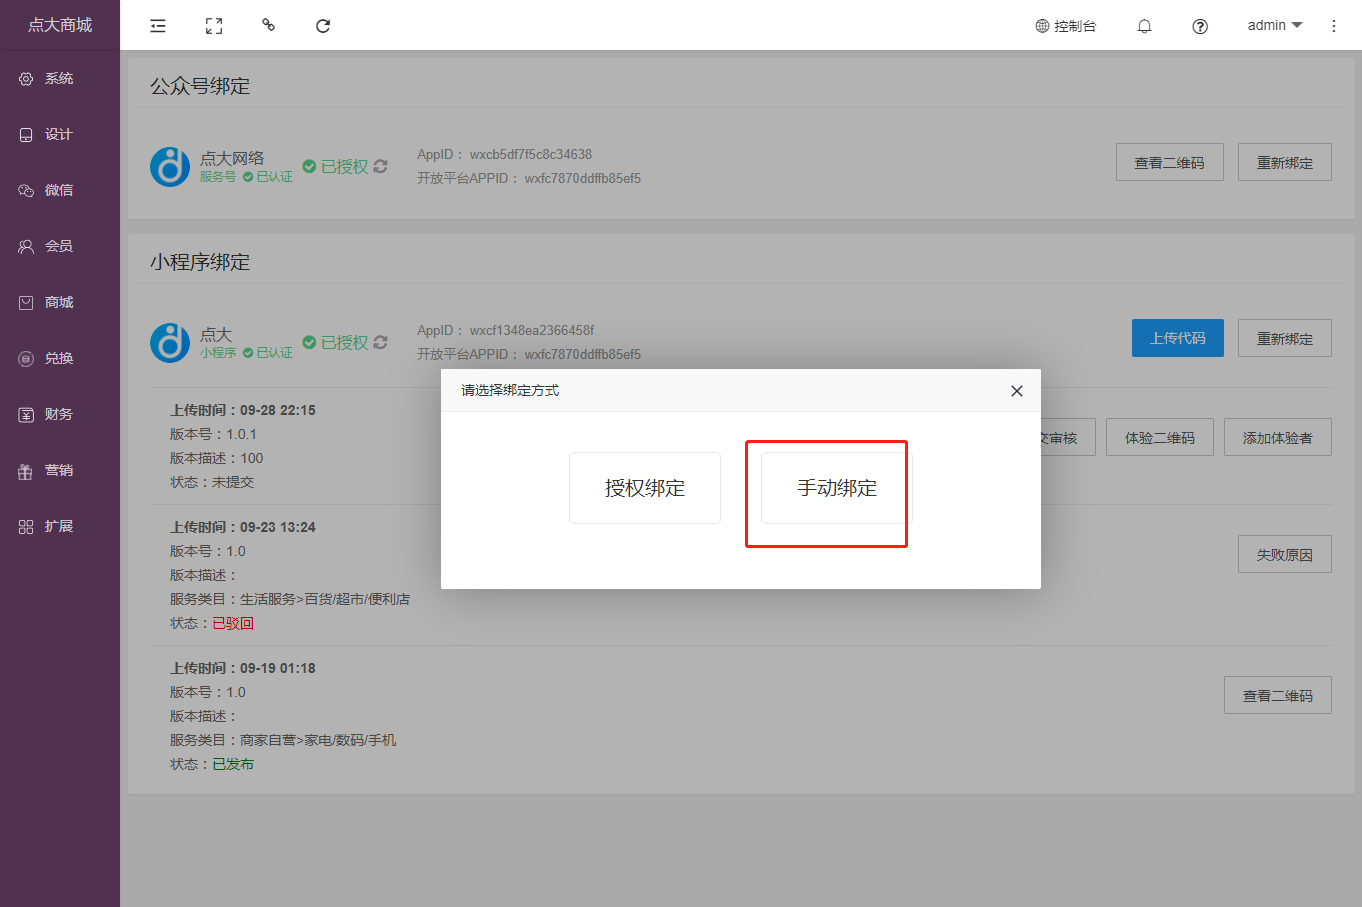
Task: Close the 请选择绑定方式 dialog
Action: coord(1017,391)
